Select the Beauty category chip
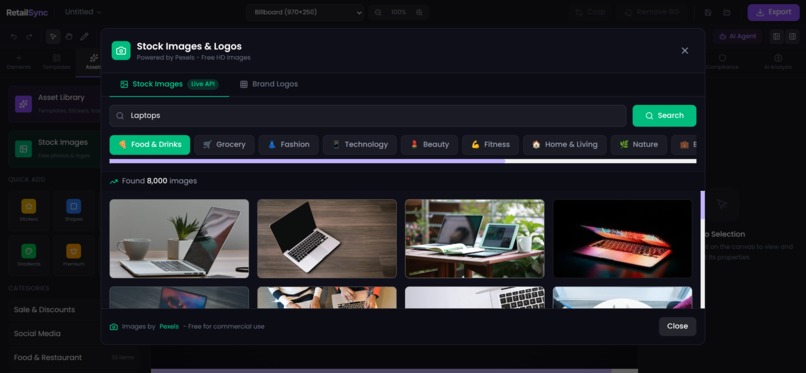Image resolution: width=806 pixels, height=373 pixels. (429, 145)
